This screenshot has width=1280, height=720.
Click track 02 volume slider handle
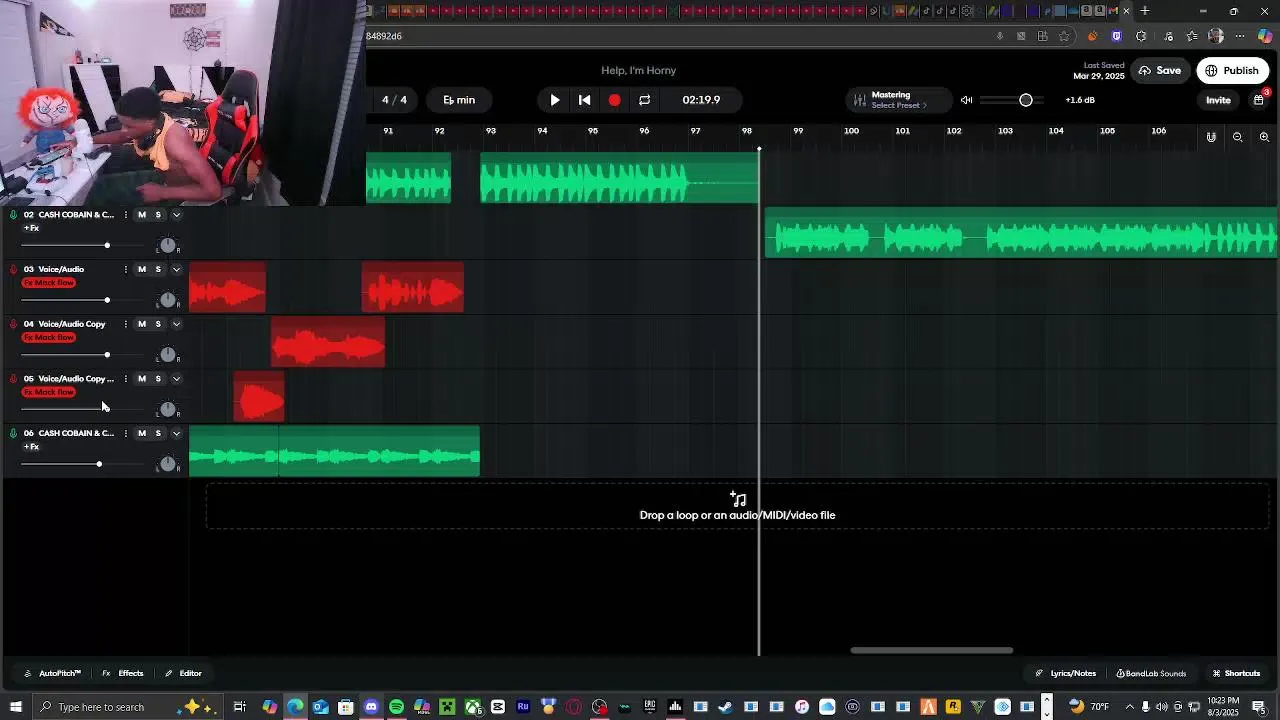tap(107, 245)
